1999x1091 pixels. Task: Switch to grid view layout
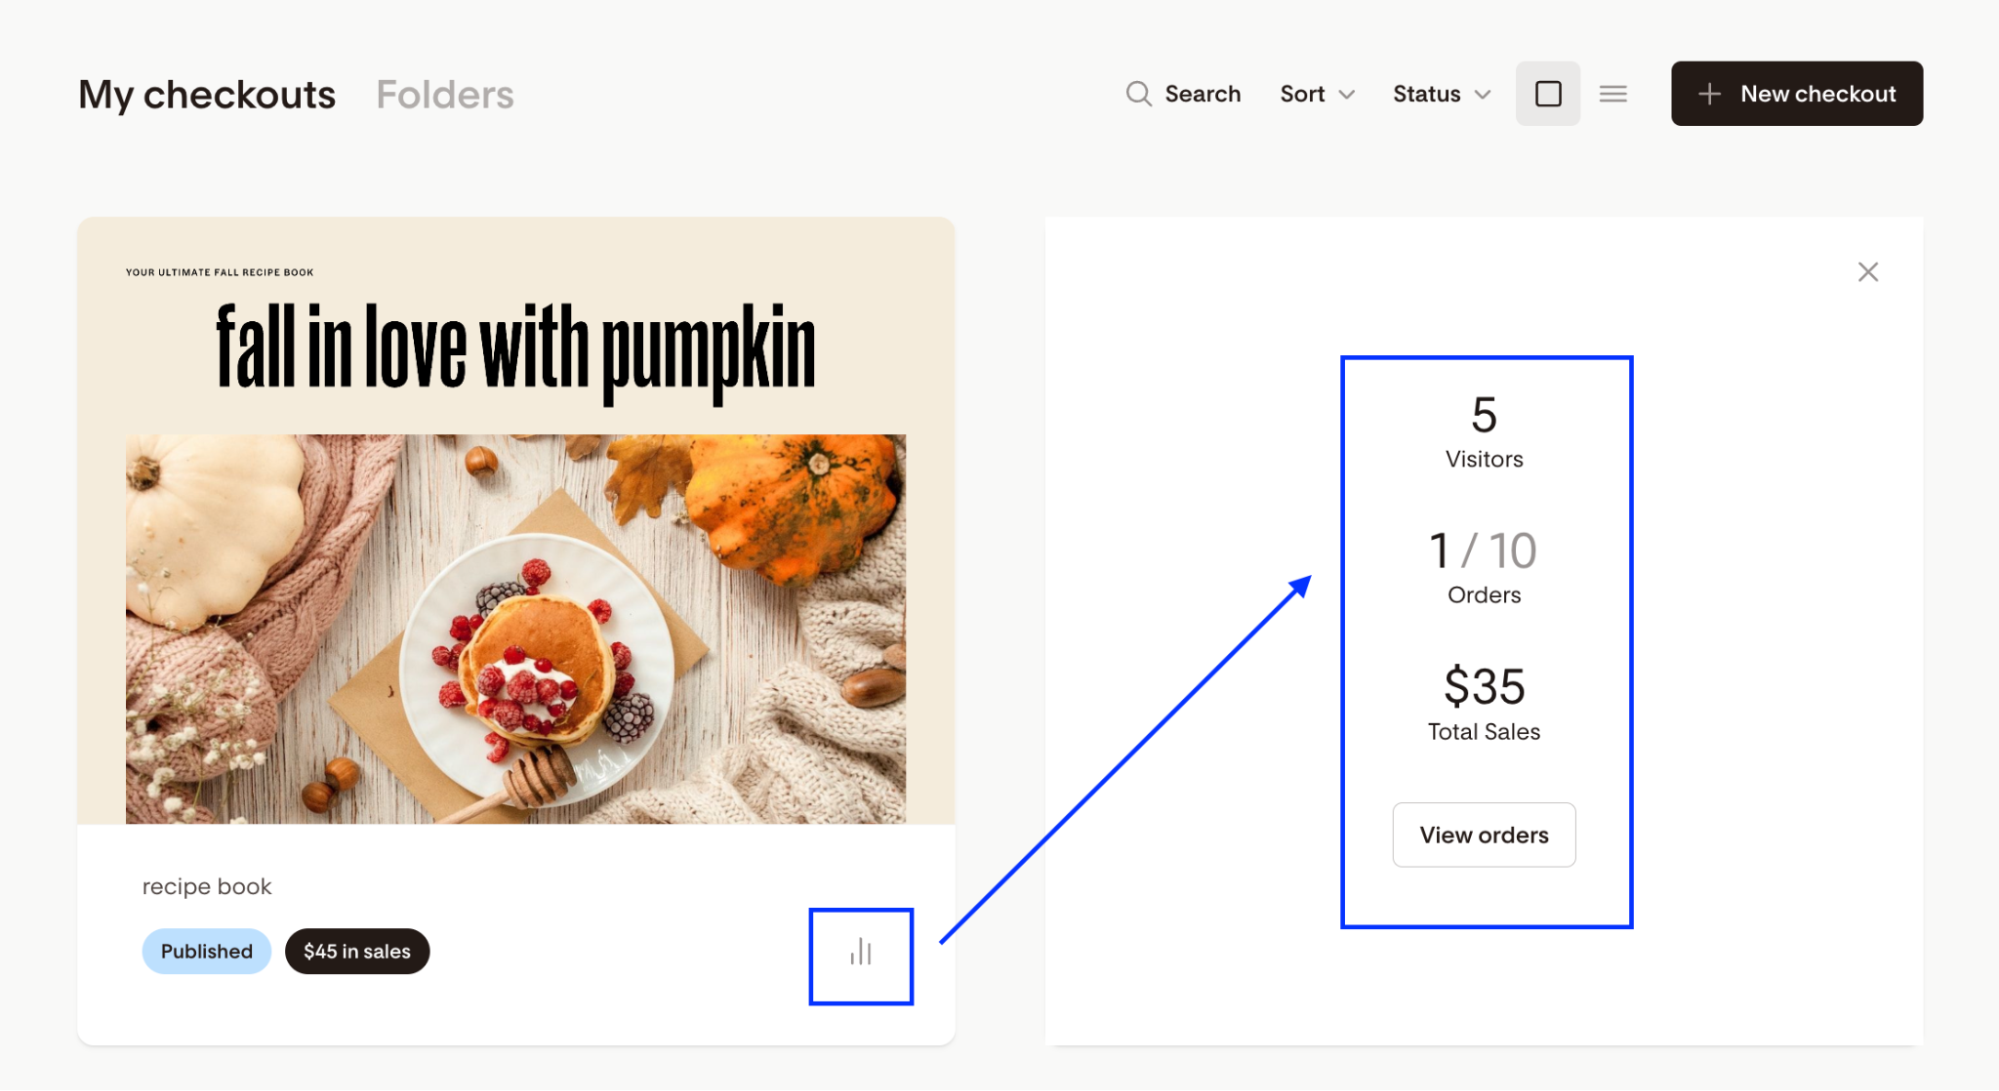[x=1547, y=94]
